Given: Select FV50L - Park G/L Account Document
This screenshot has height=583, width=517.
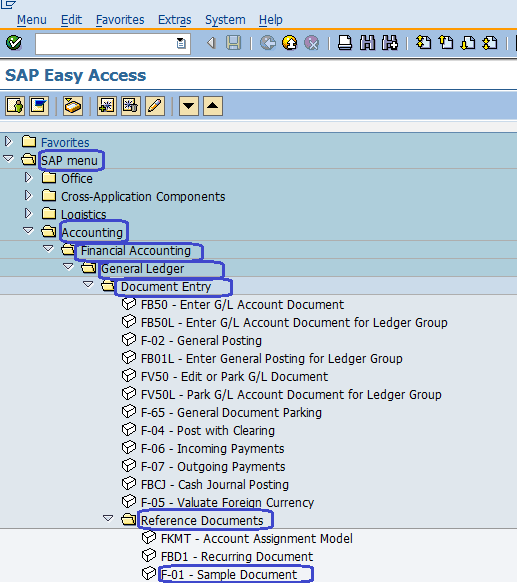Looking at the screenshot, I should [x=291, y=394].
